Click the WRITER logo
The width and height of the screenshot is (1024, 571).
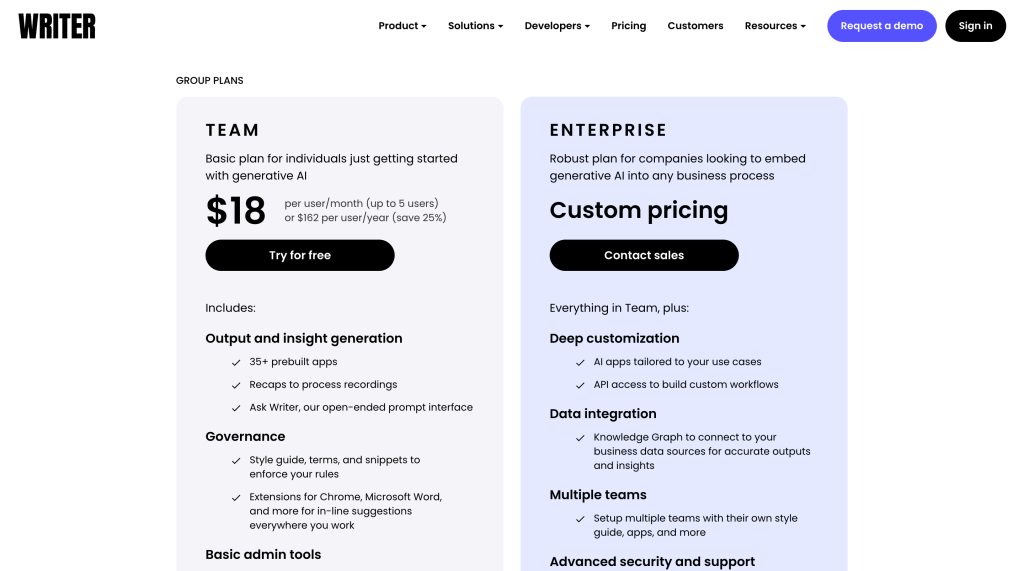pos(57,26)
